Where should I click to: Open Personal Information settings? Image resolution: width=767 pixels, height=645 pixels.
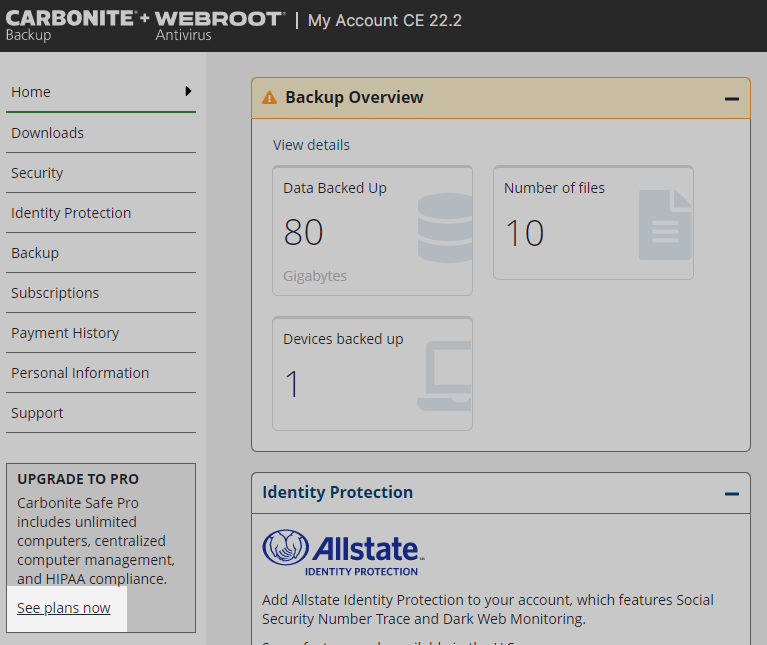click(80, 373)
